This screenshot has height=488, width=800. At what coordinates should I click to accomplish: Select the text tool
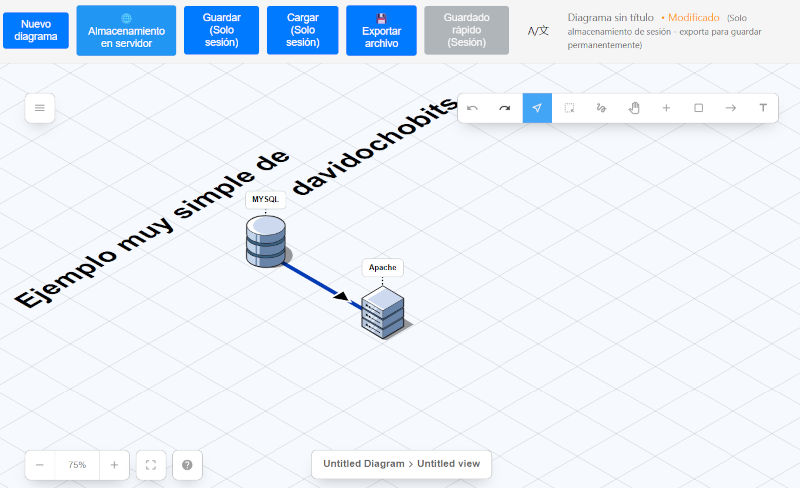pos(763,108)
